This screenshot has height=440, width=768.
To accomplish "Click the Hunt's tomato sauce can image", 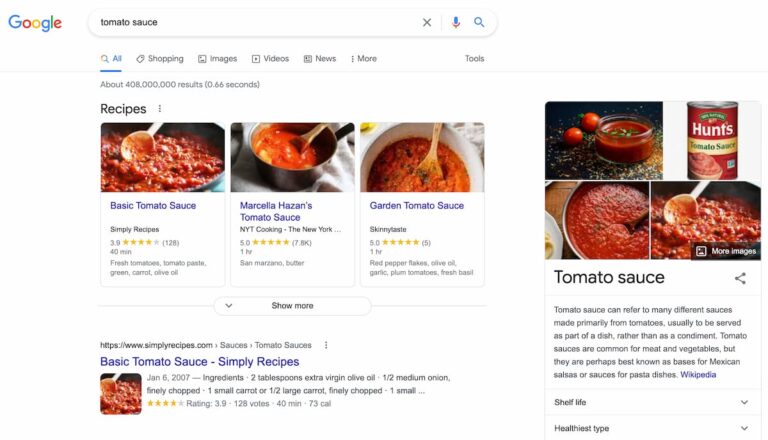I will click(x=712, y=141).
